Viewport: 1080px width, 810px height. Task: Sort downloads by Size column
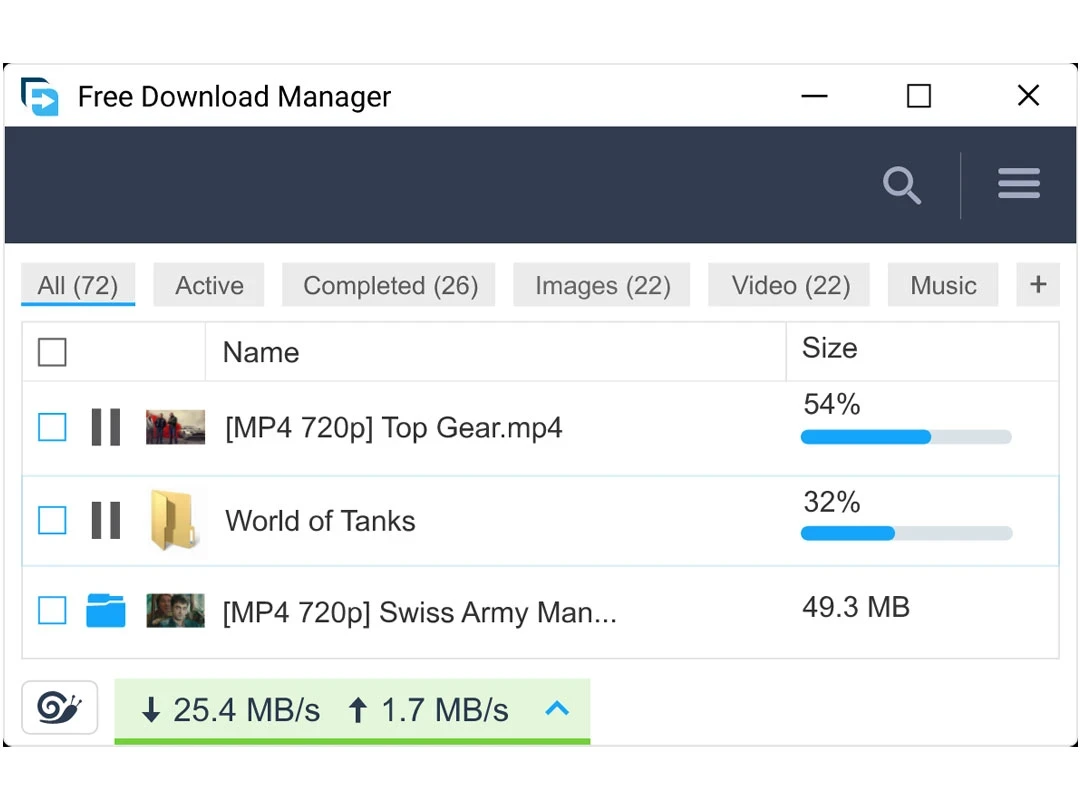coord(829,348)
